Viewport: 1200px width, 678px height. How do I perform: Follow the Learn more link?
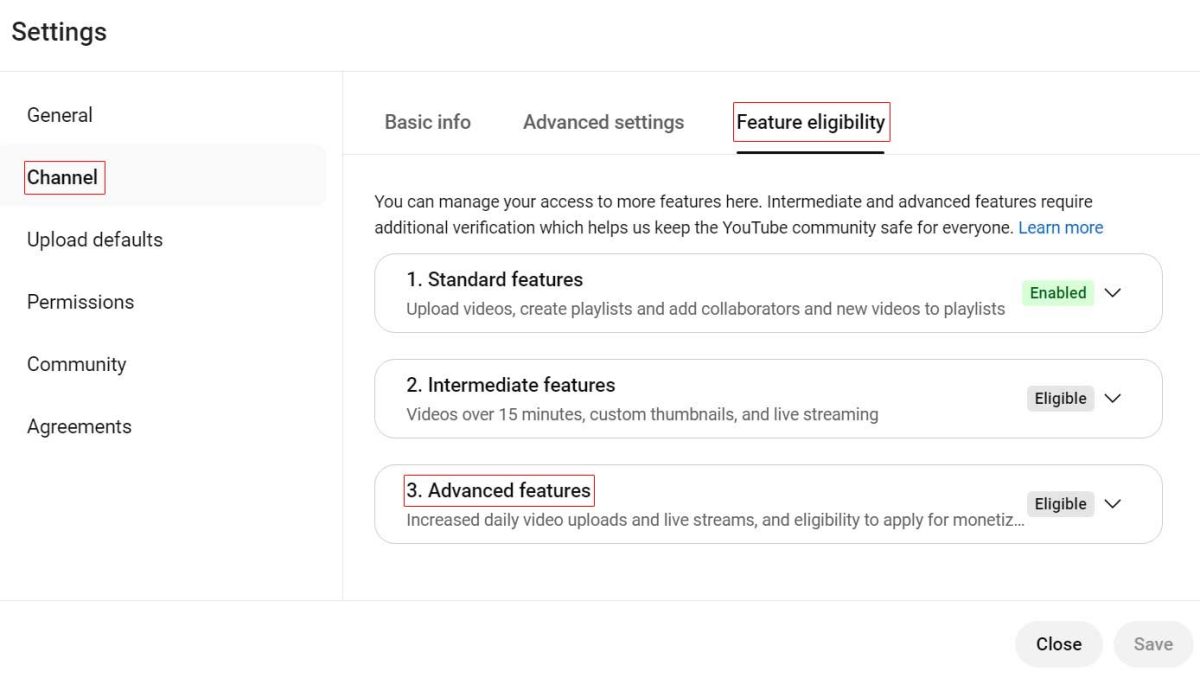[1061, 227]
